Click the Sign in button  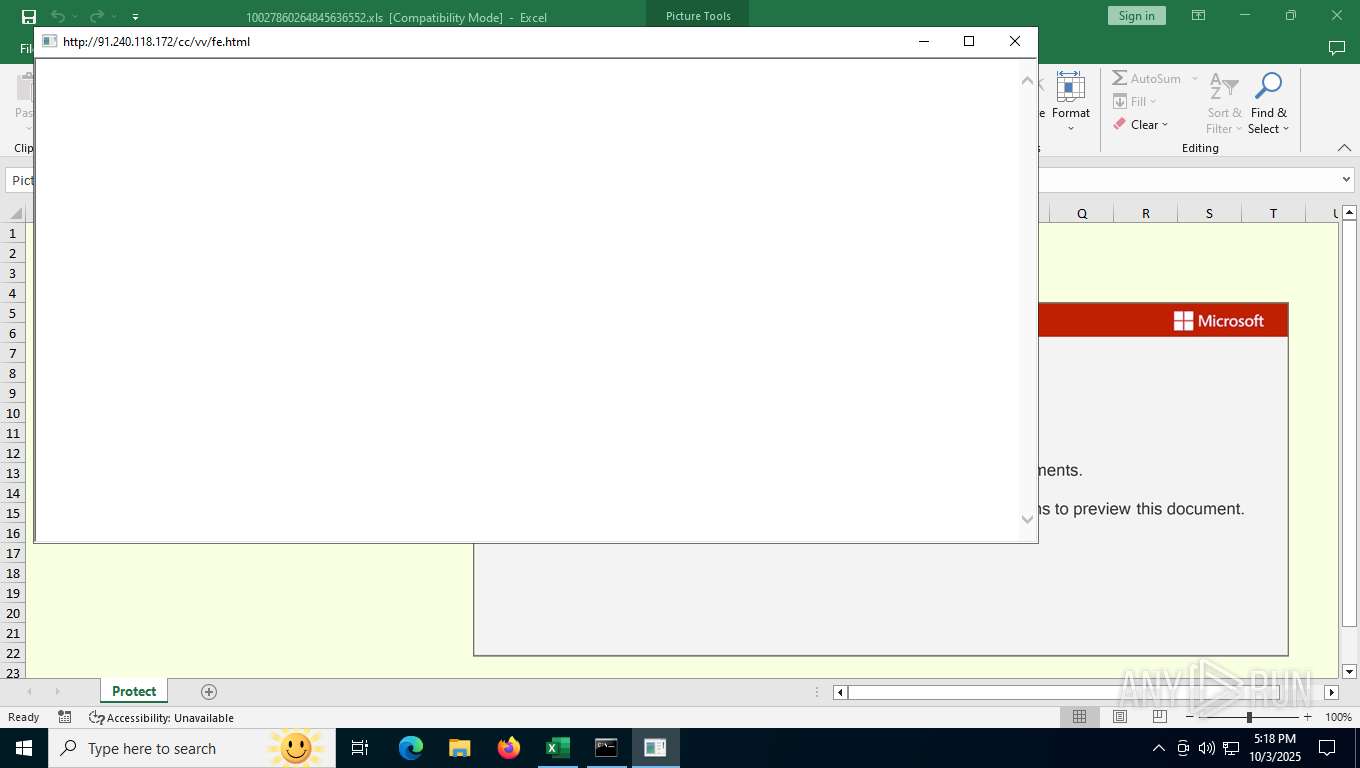pyautogui.click(x=1136, y=16)
